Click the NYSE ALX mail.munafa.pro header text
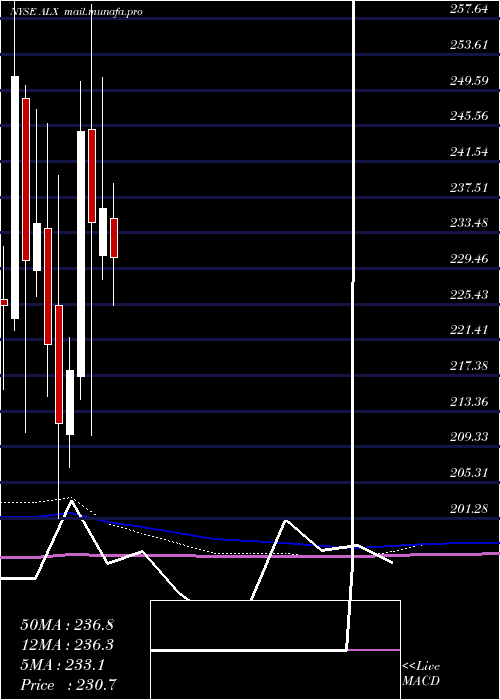Viewport: 500px width, 700px height. [x=76, y=12]
